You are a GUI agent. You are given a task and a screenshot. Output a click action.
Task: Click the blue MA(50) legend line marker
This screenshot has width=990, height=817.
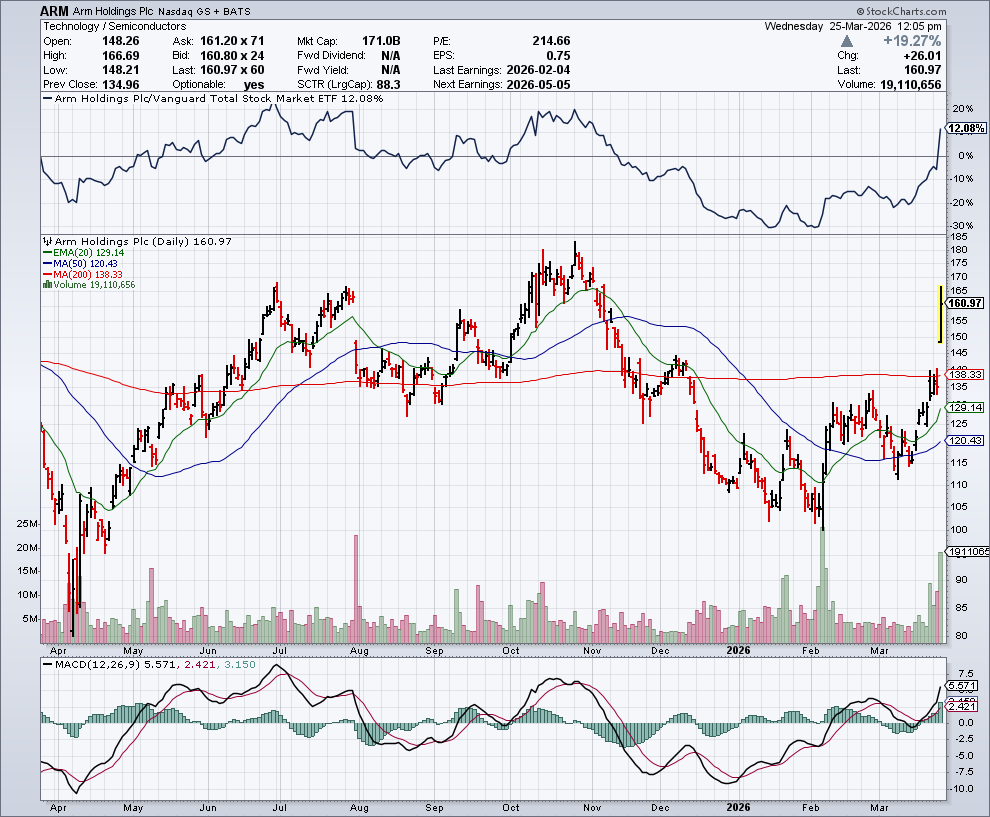point(45,264)
